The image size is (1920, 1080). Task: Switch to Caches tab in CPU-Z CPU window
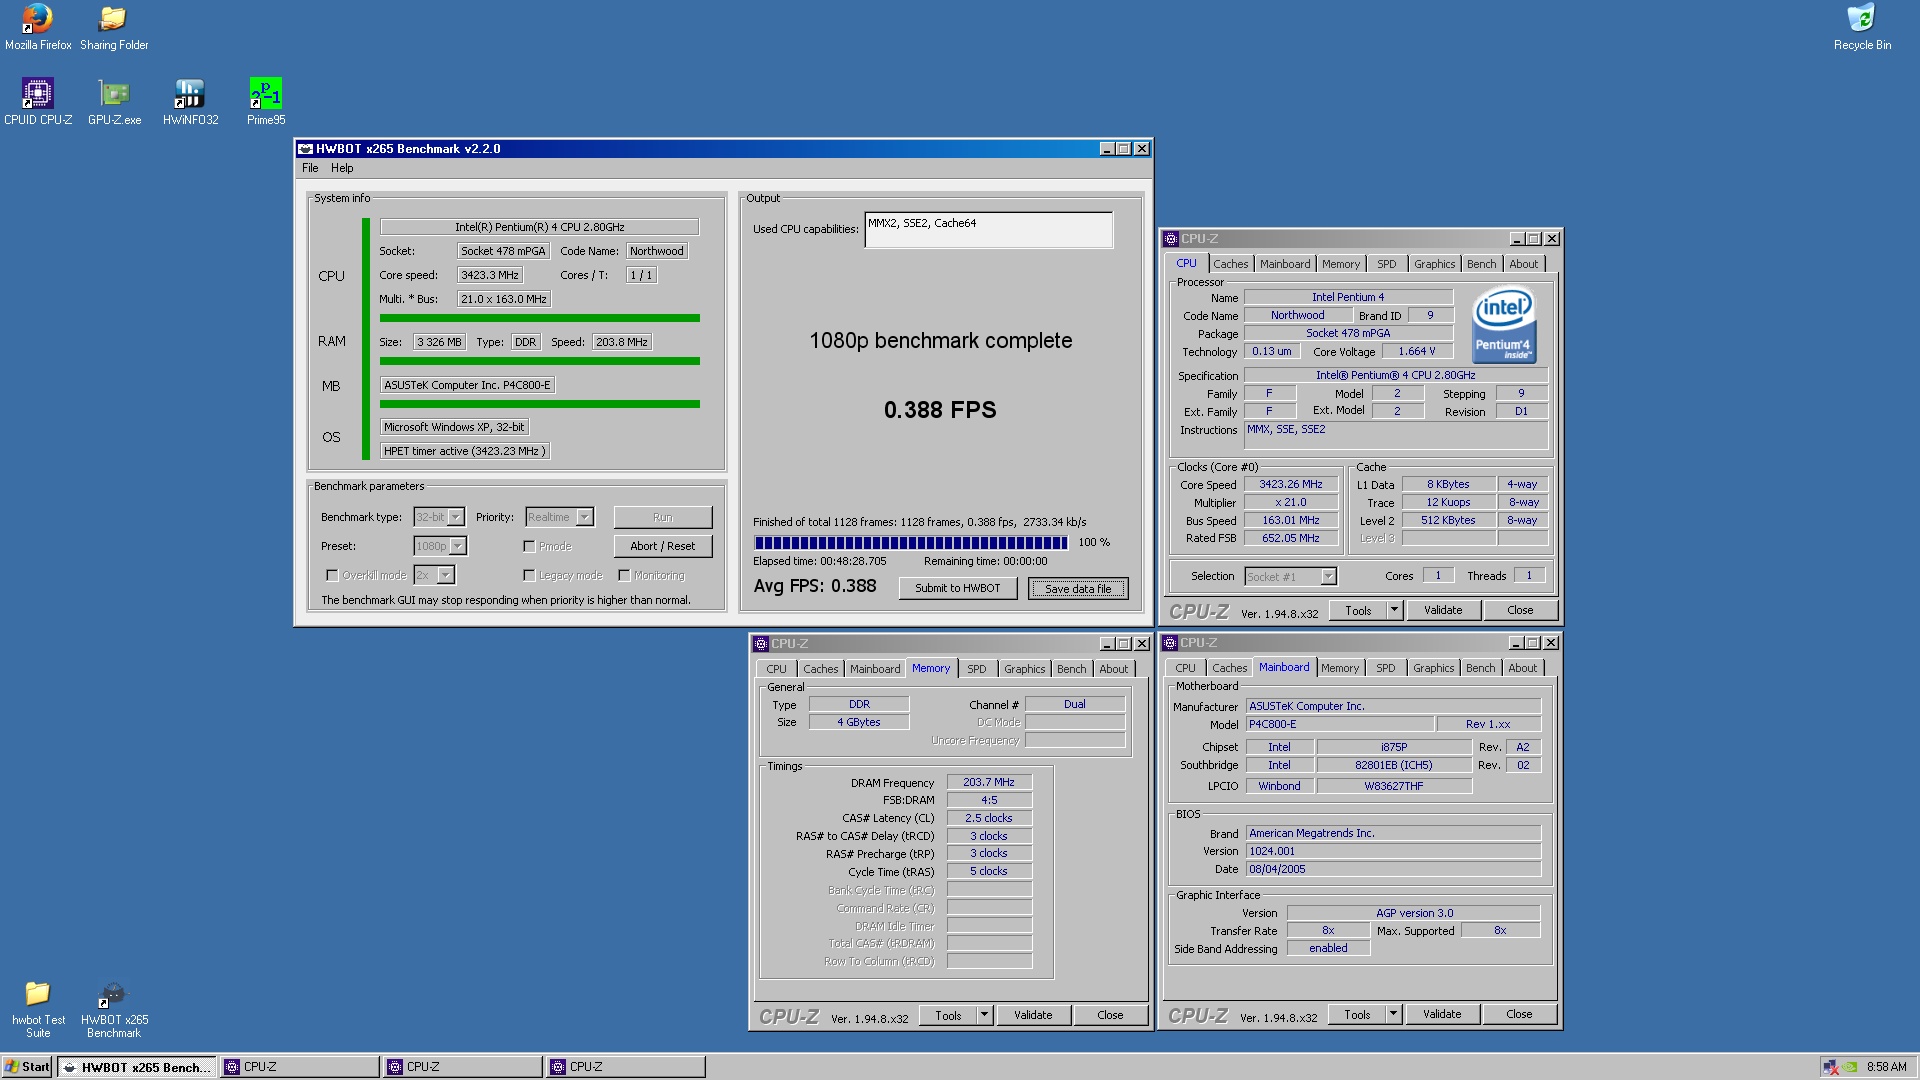coord(1231,265)
